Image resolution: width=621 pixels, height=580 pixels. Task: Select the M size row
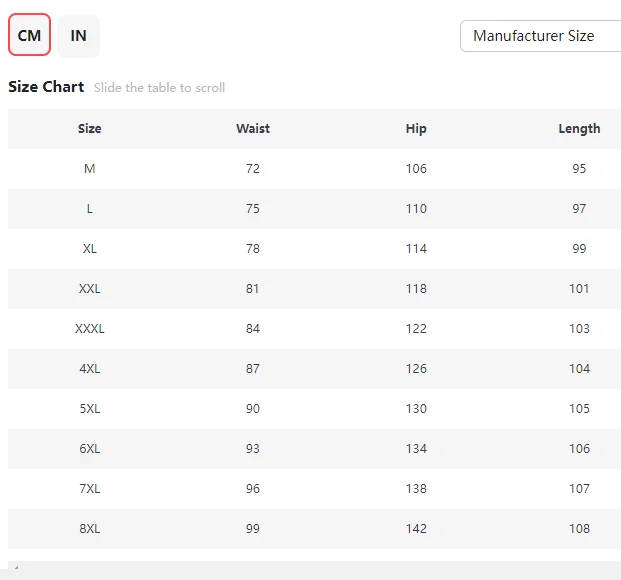click(314, 169)
